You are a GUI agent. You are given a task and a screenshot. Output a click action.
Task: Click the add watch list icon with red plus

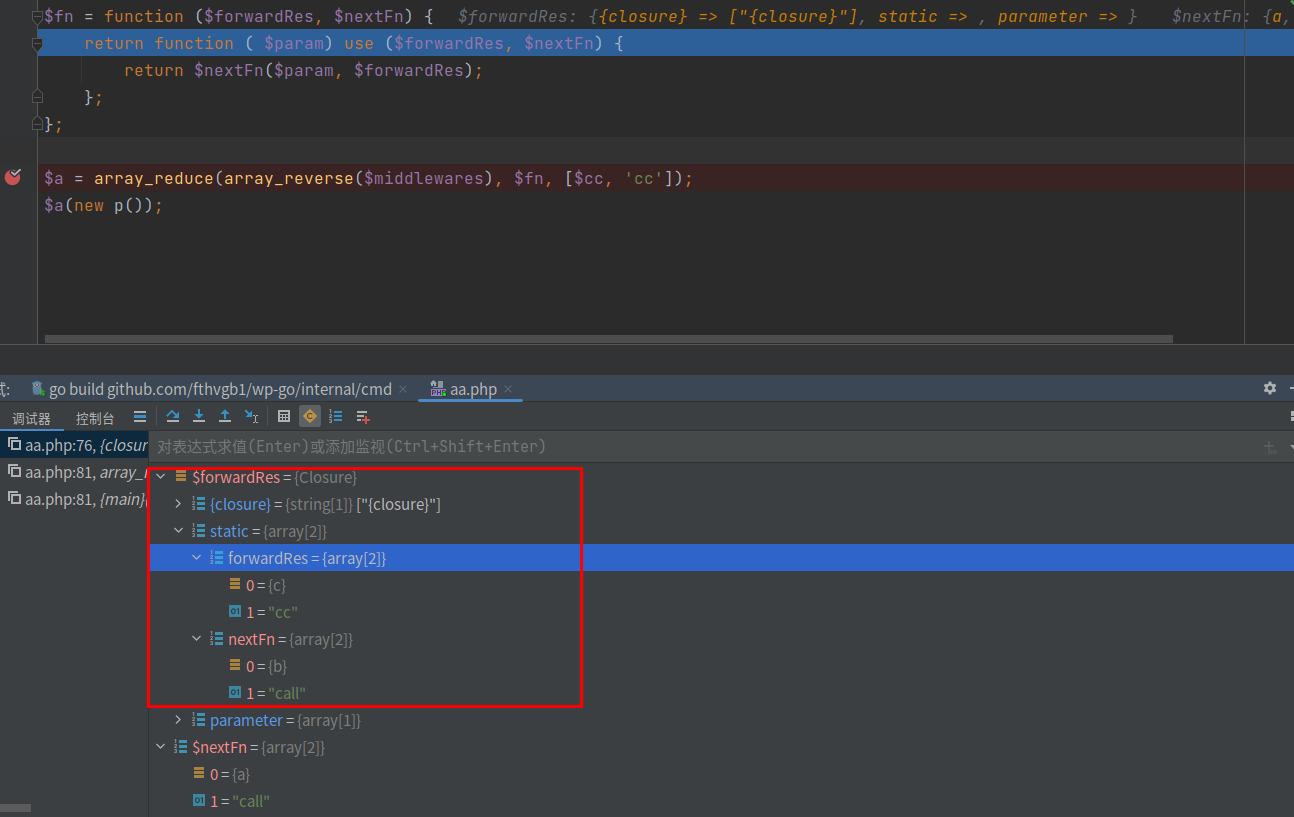pyautogui.click(x=362, y=417)
